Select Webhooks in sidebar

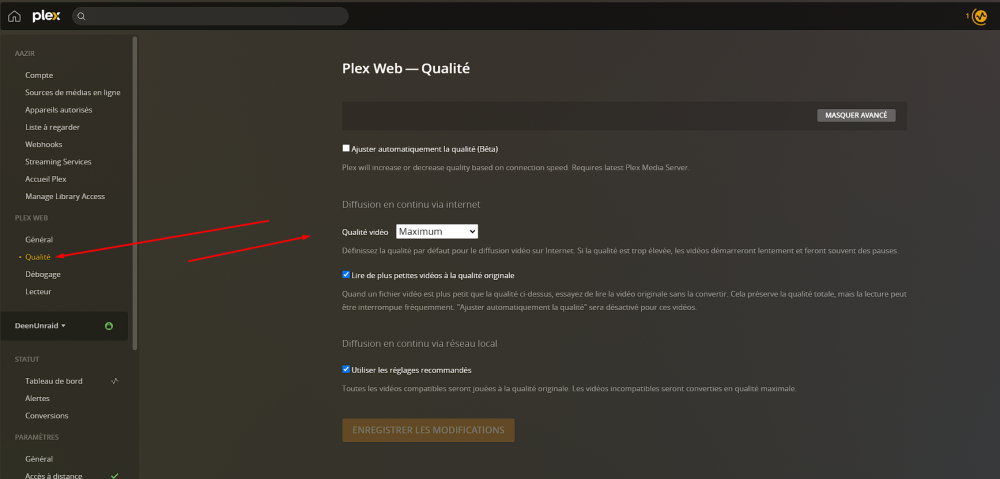click(43, 144)
